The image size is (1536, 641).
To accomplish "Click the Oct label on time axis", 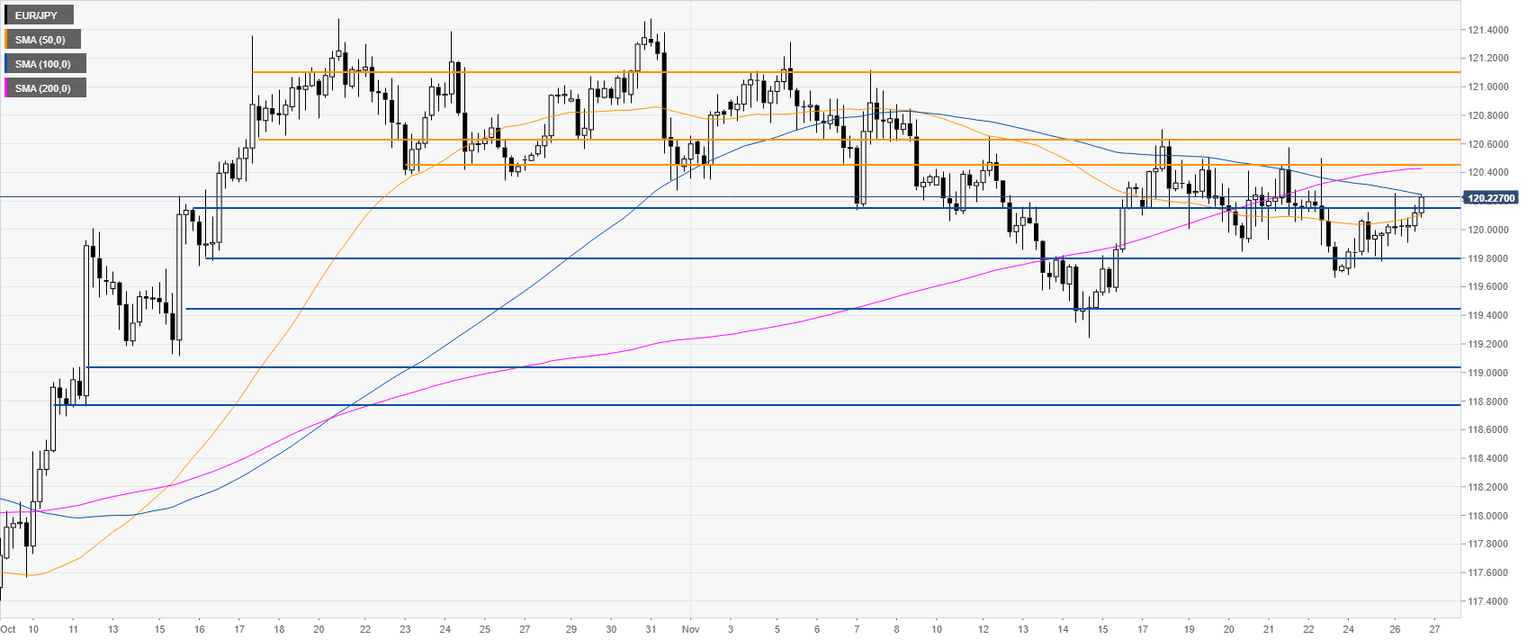I will click(x=8, y=631).
